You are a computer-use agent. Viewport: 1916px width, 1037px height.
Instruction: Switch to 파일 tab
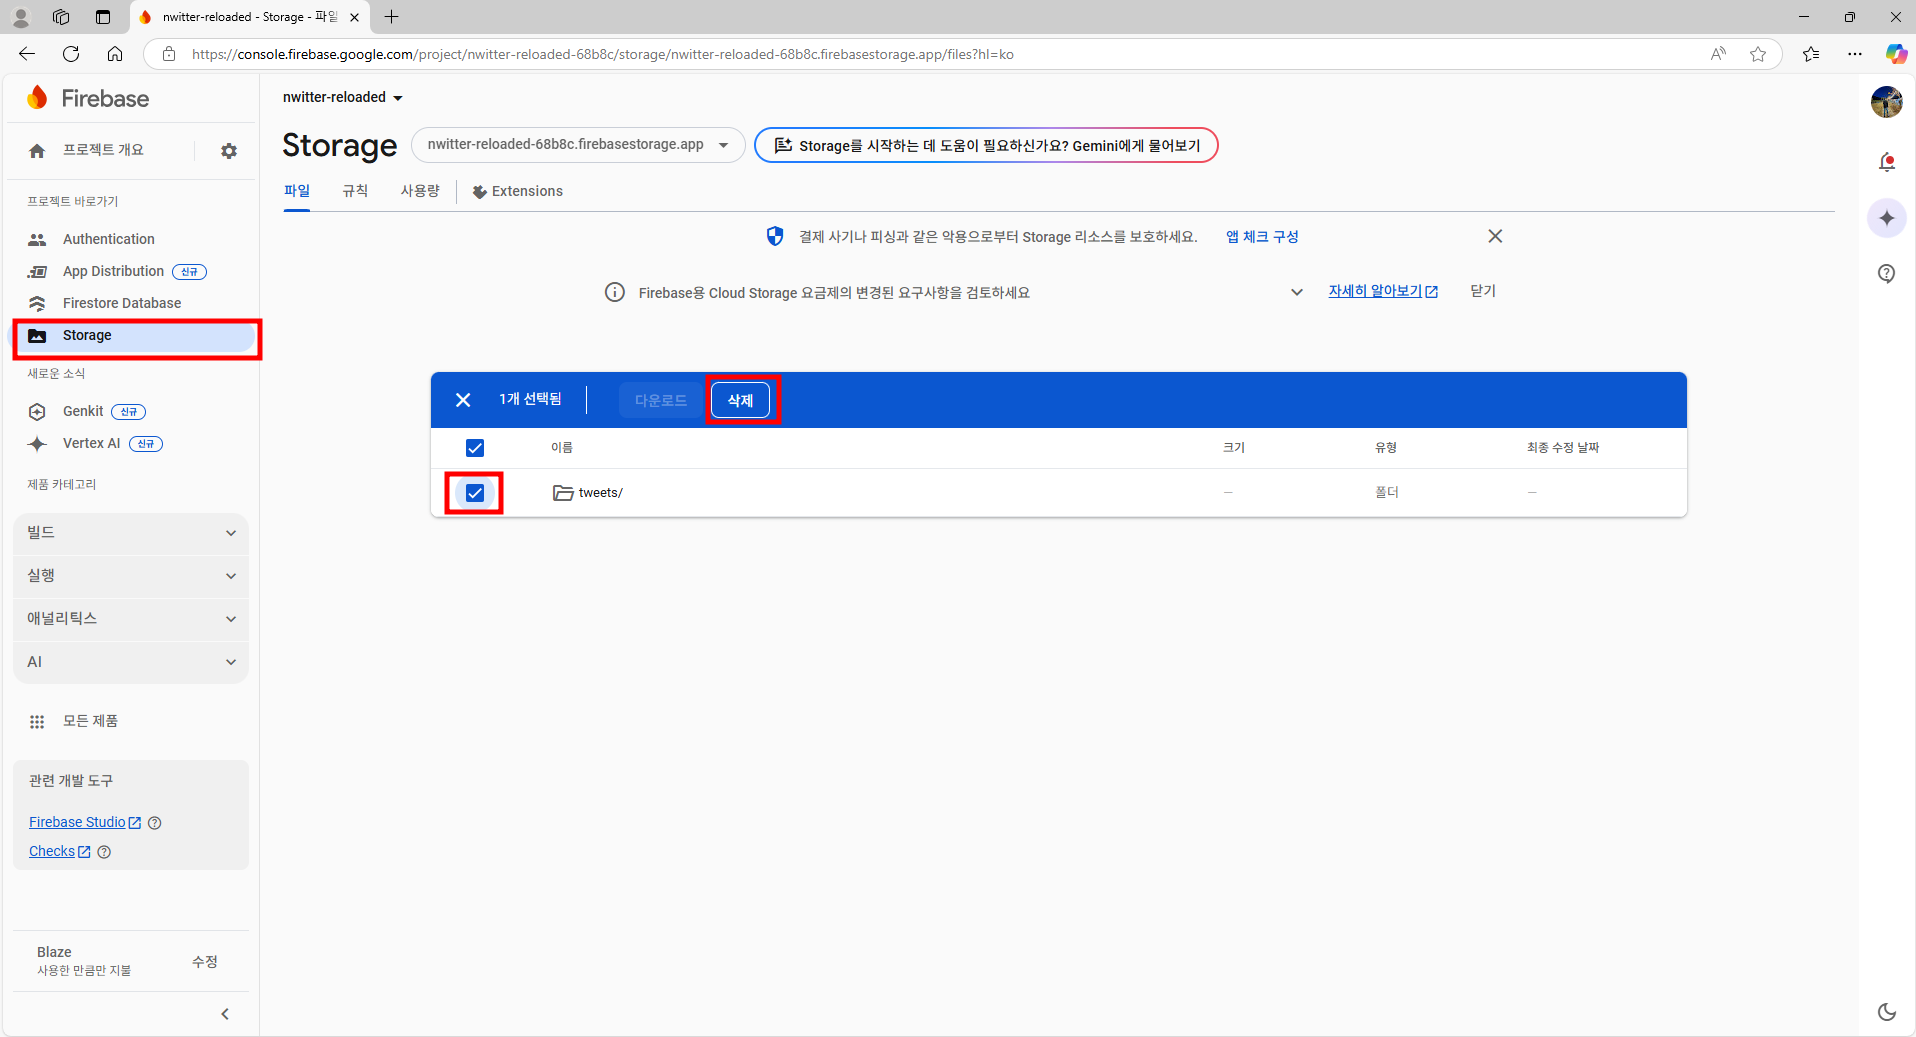point(297,191)
